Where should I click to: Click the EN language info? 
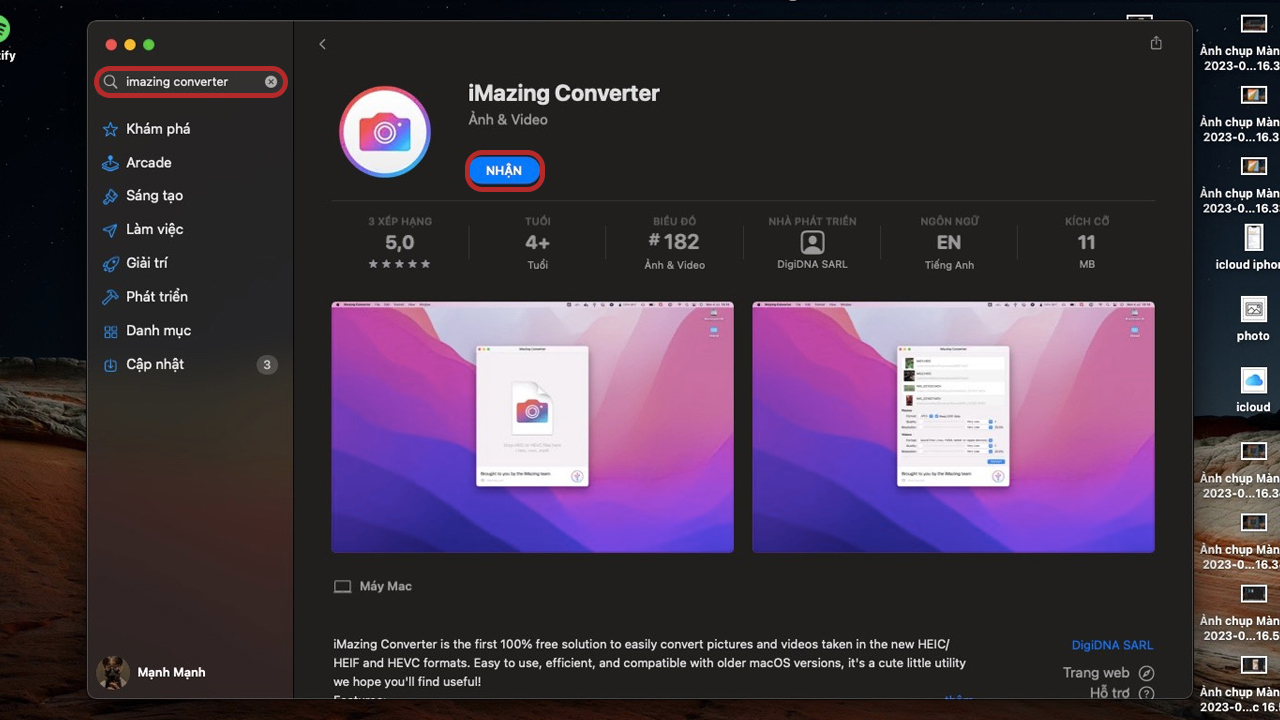click(x=949, y=243)
